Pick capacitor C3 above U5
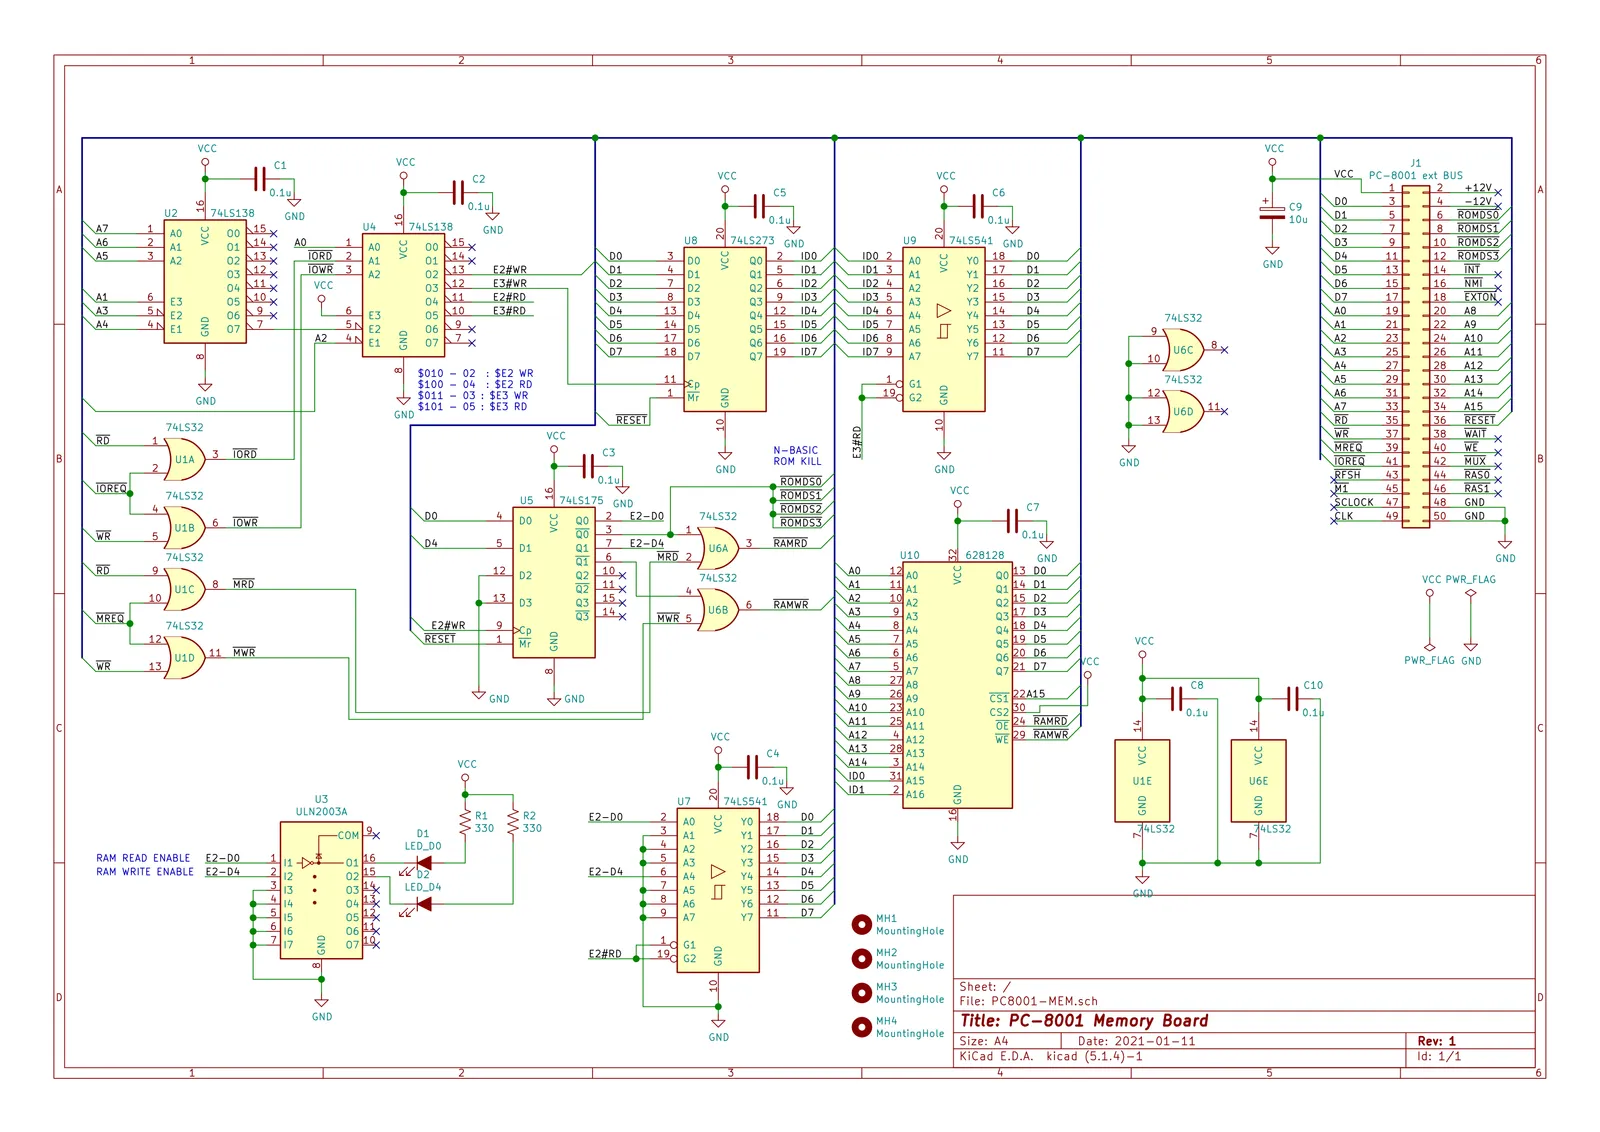 587,466
